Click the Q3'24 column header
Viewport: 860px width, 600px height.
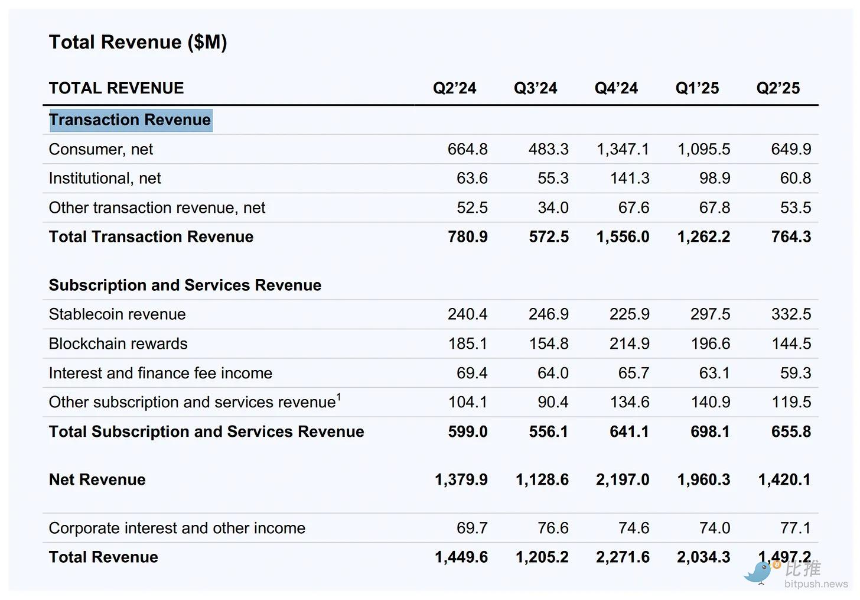pyautogui.click(x=535, y=88)
